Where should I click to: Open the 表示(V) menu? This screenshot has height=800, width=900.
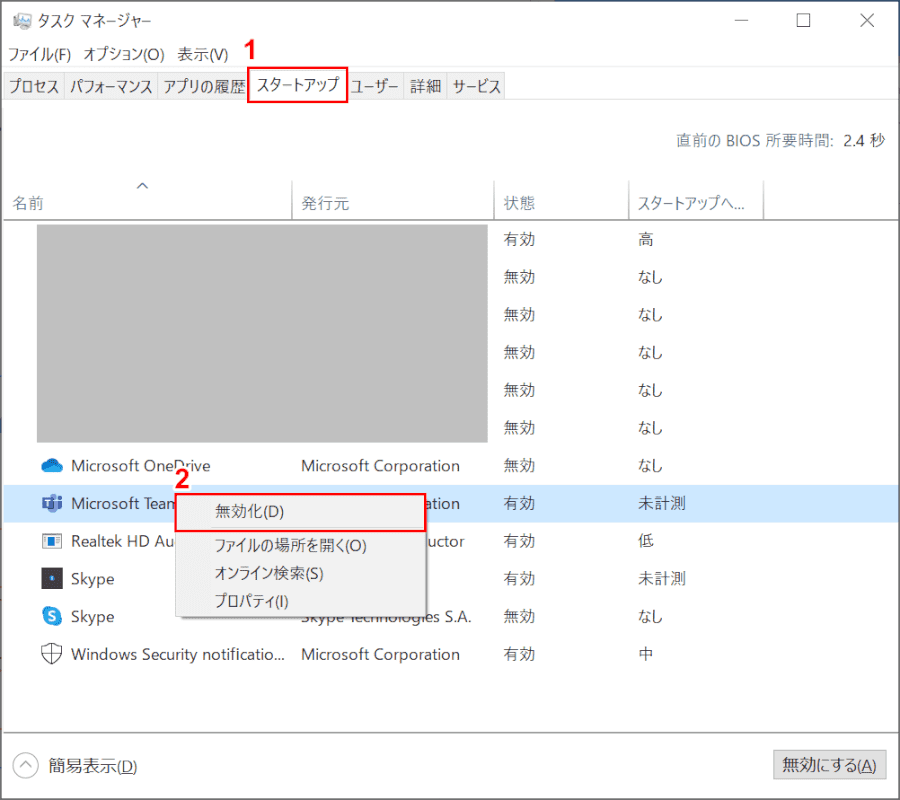click(x=203, y=55)
